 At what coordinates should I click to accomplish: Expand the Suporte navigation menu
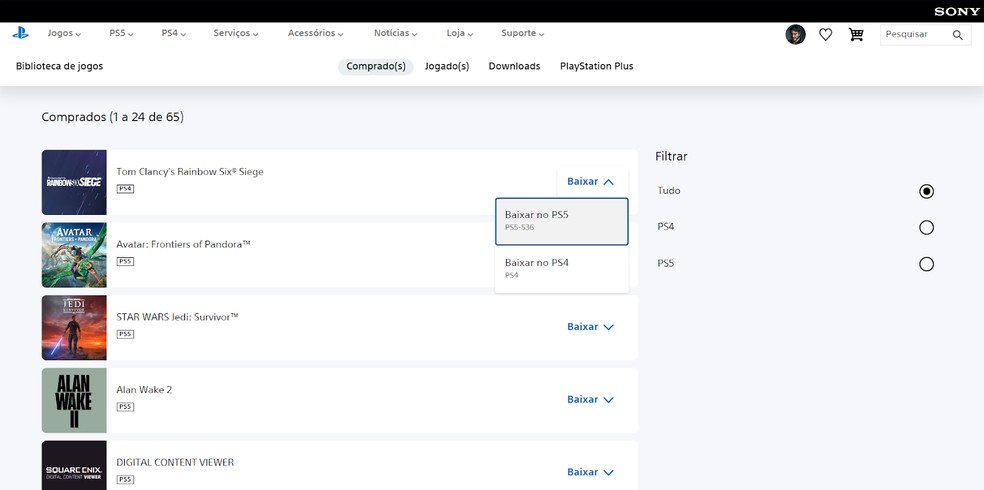(522, 33)
